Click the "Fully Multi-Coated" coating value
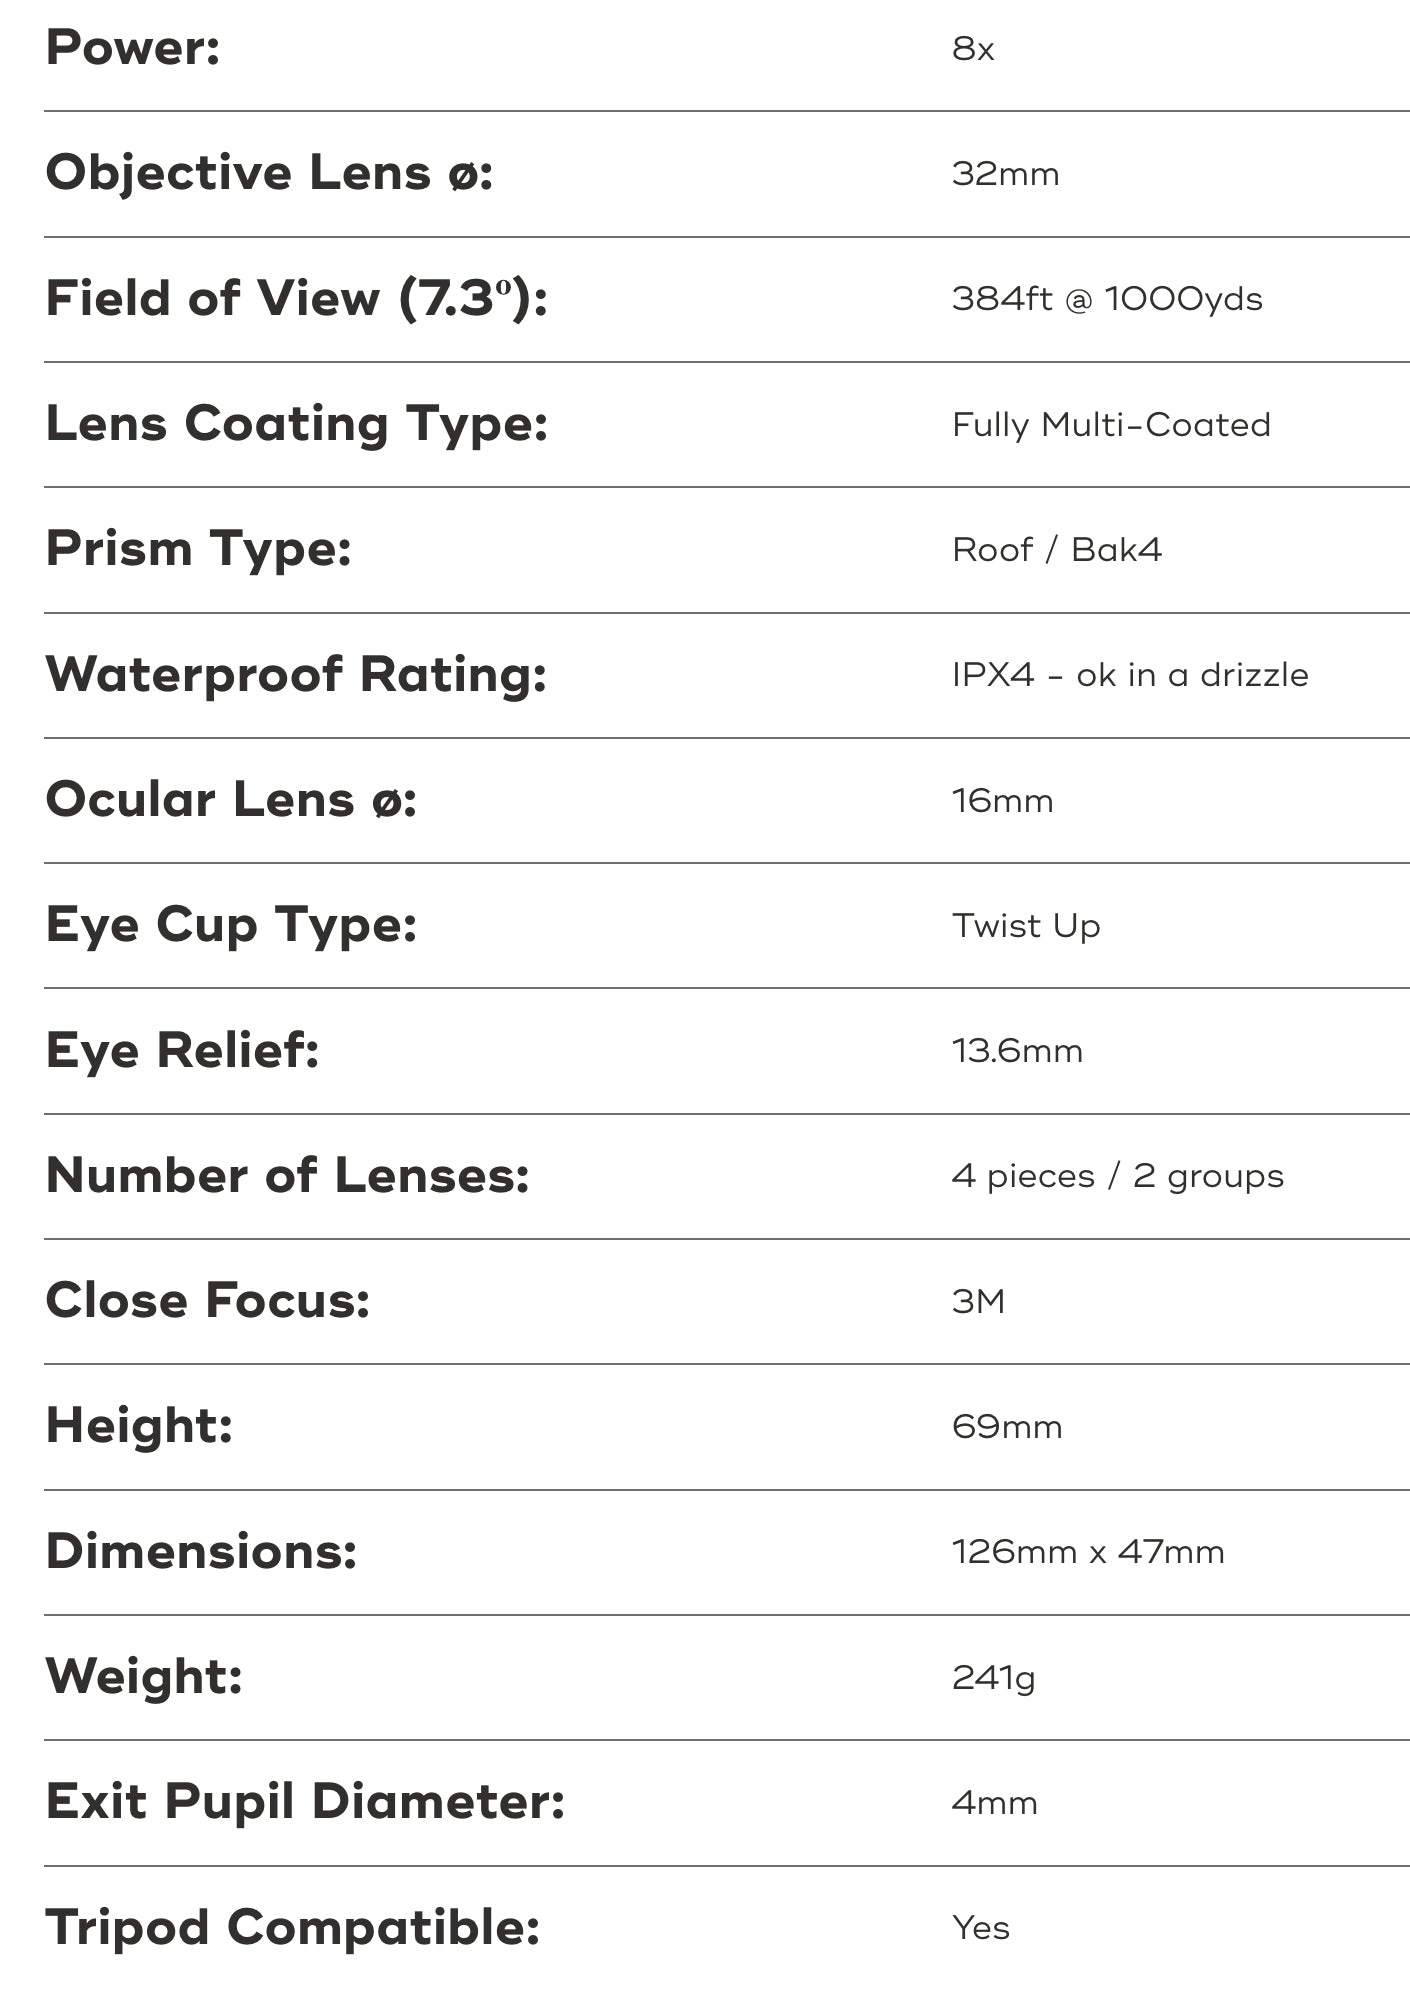This screenshot has width=1410, height=2000. click(1111, 425)
